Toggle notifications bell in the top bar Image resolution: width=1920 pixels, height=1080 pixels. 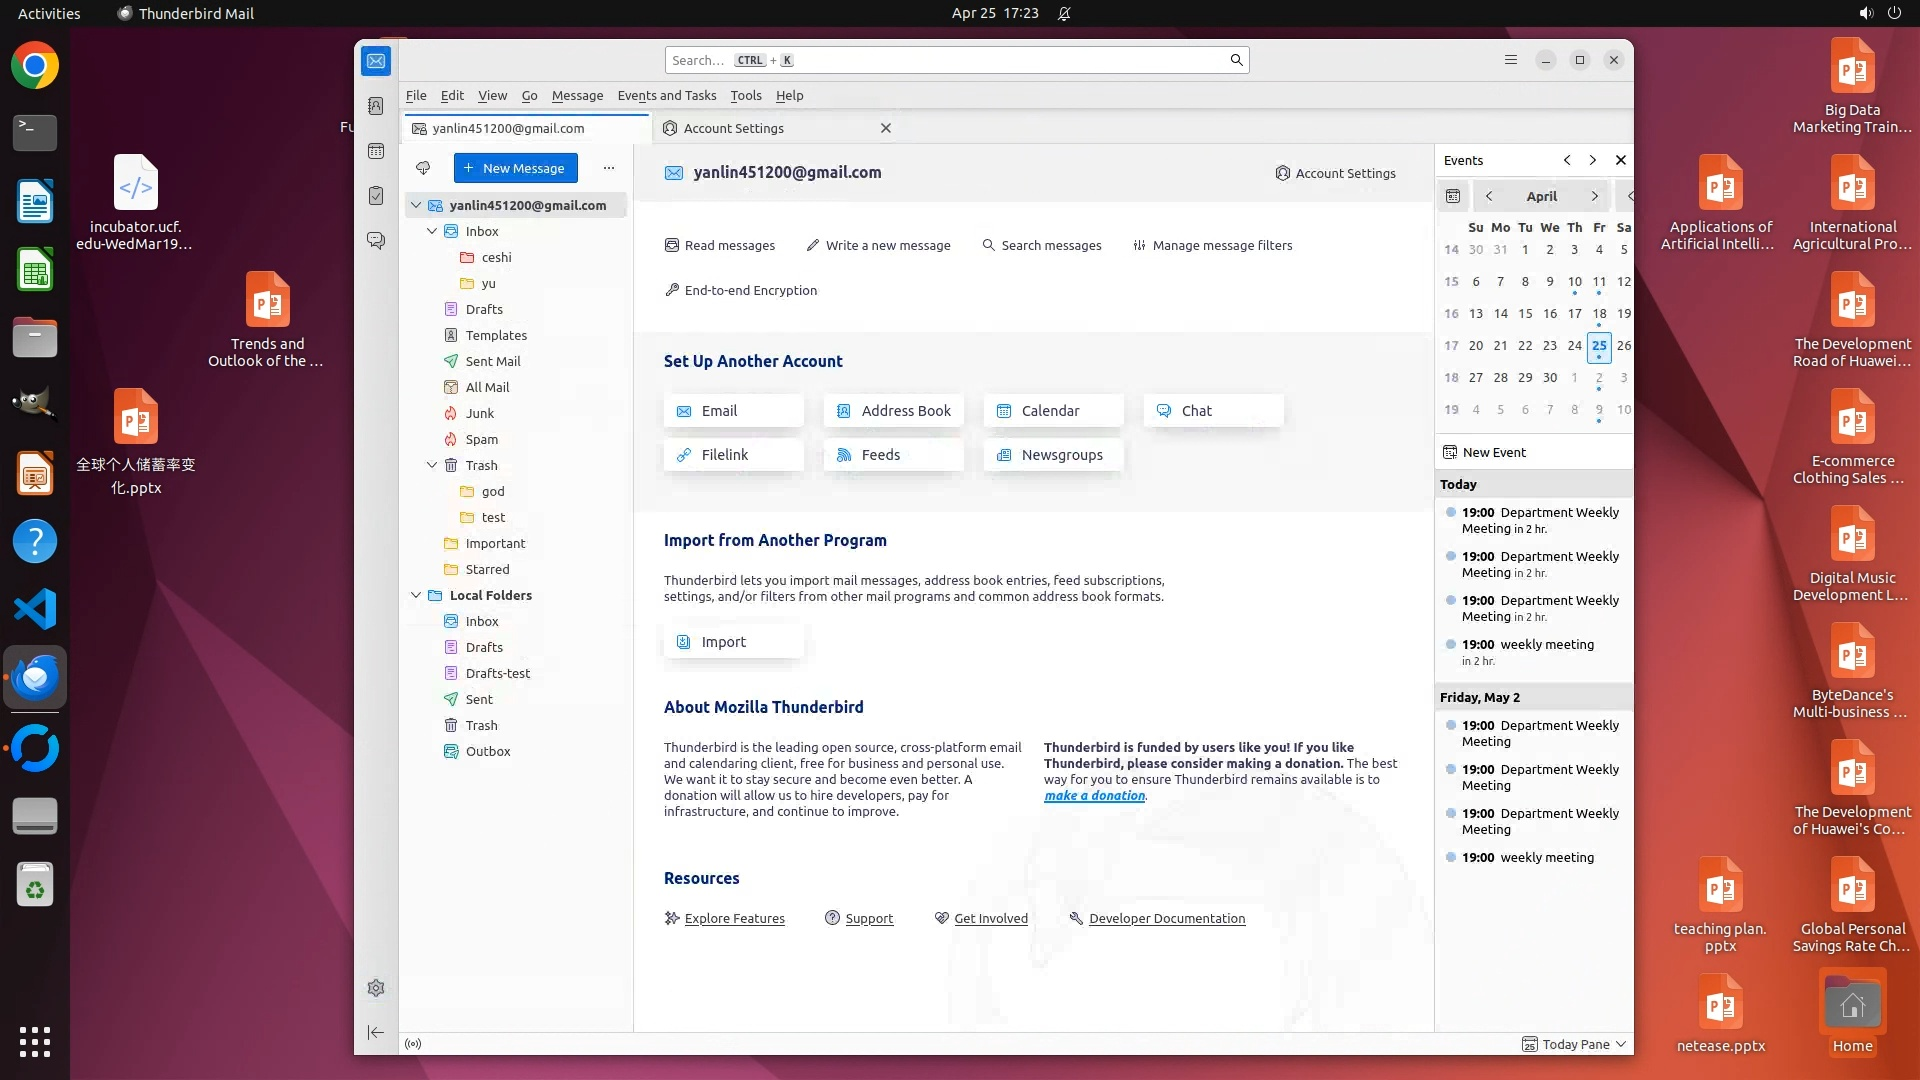(1064, 13)
